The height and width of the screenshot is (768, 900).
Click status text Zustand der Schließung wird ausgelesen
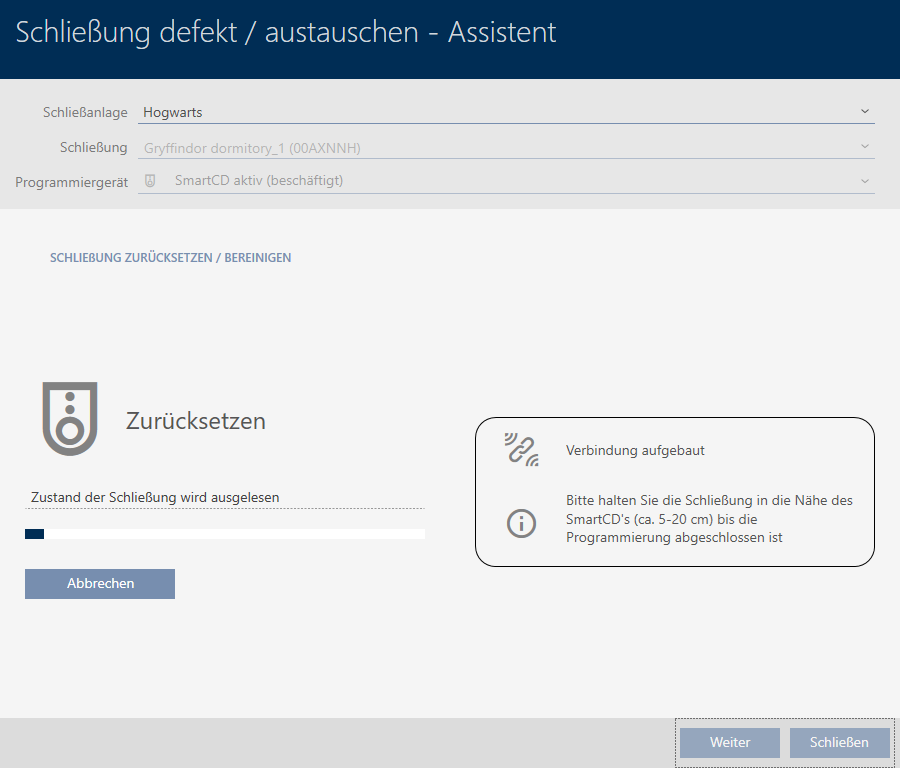point(155,497)
